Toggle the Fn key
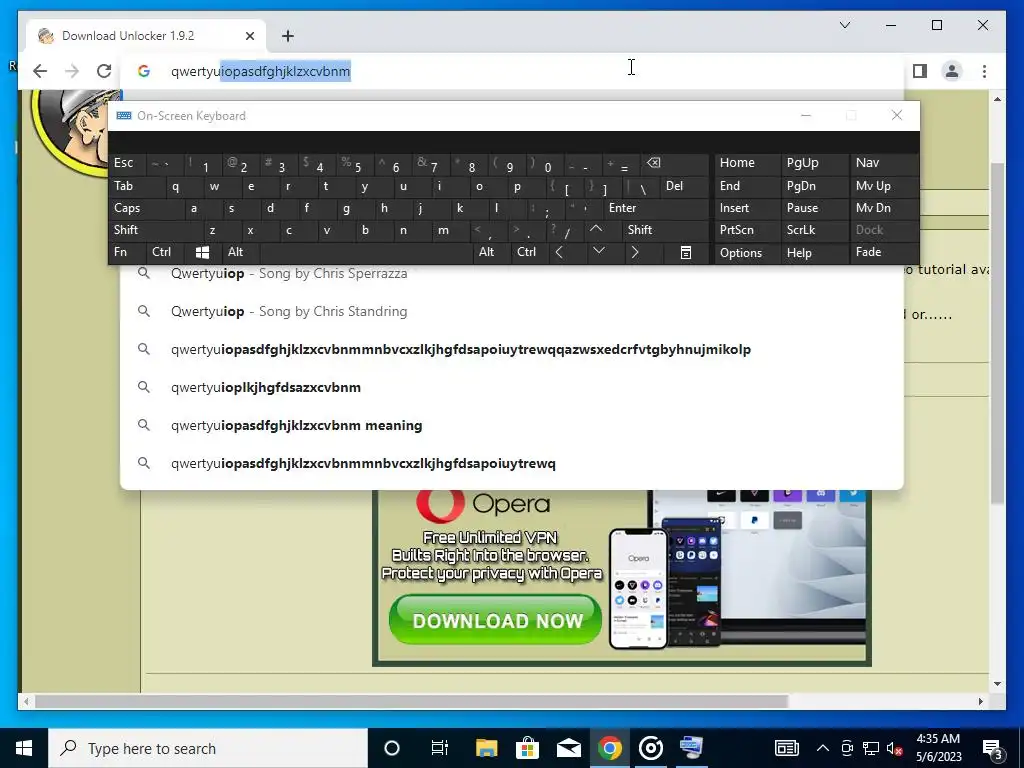The height and width of the screenshot is (768, 1024). [127, 253]
